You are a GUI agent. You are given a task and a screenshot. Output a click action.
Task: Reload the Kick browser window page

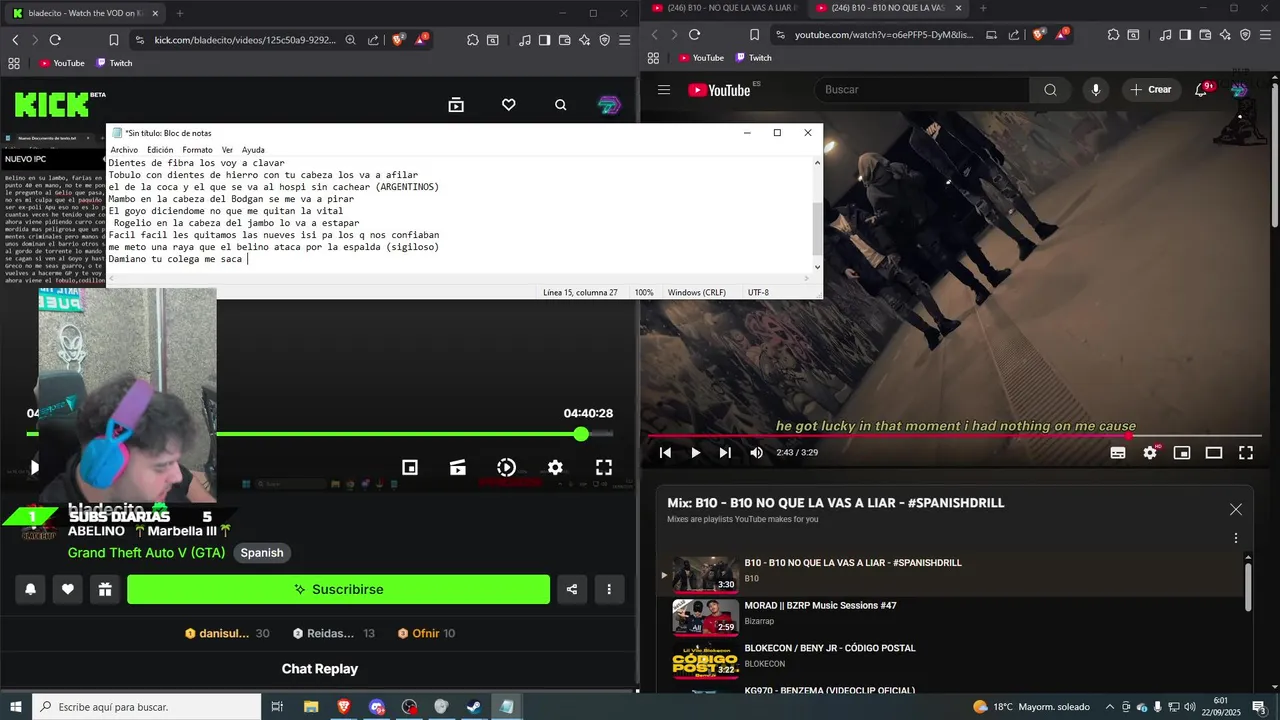click(55, 40)
